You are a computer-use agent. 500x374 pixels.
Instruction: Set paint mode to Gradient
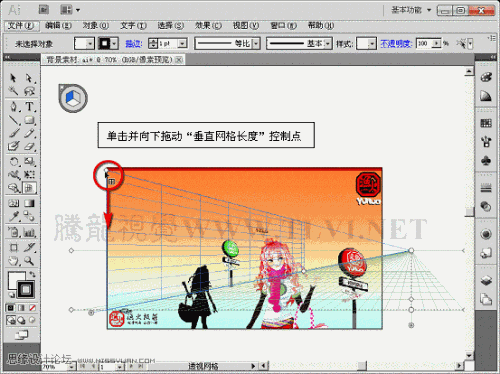pos(21,308)
